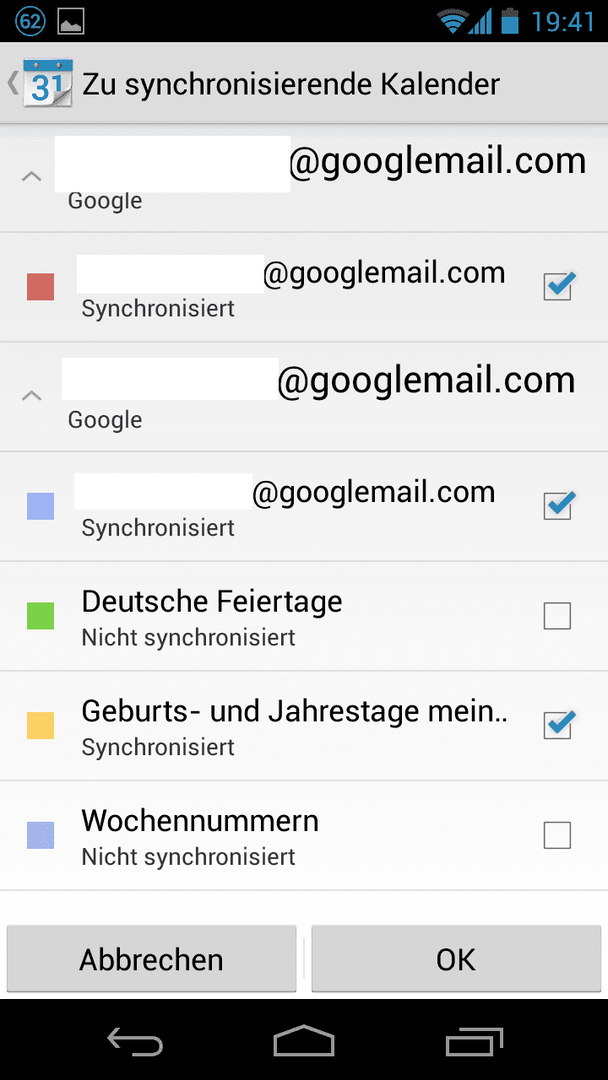Collapse the second Google account chevron
The width and height of the screenshot is (608, 1080).
32,396
